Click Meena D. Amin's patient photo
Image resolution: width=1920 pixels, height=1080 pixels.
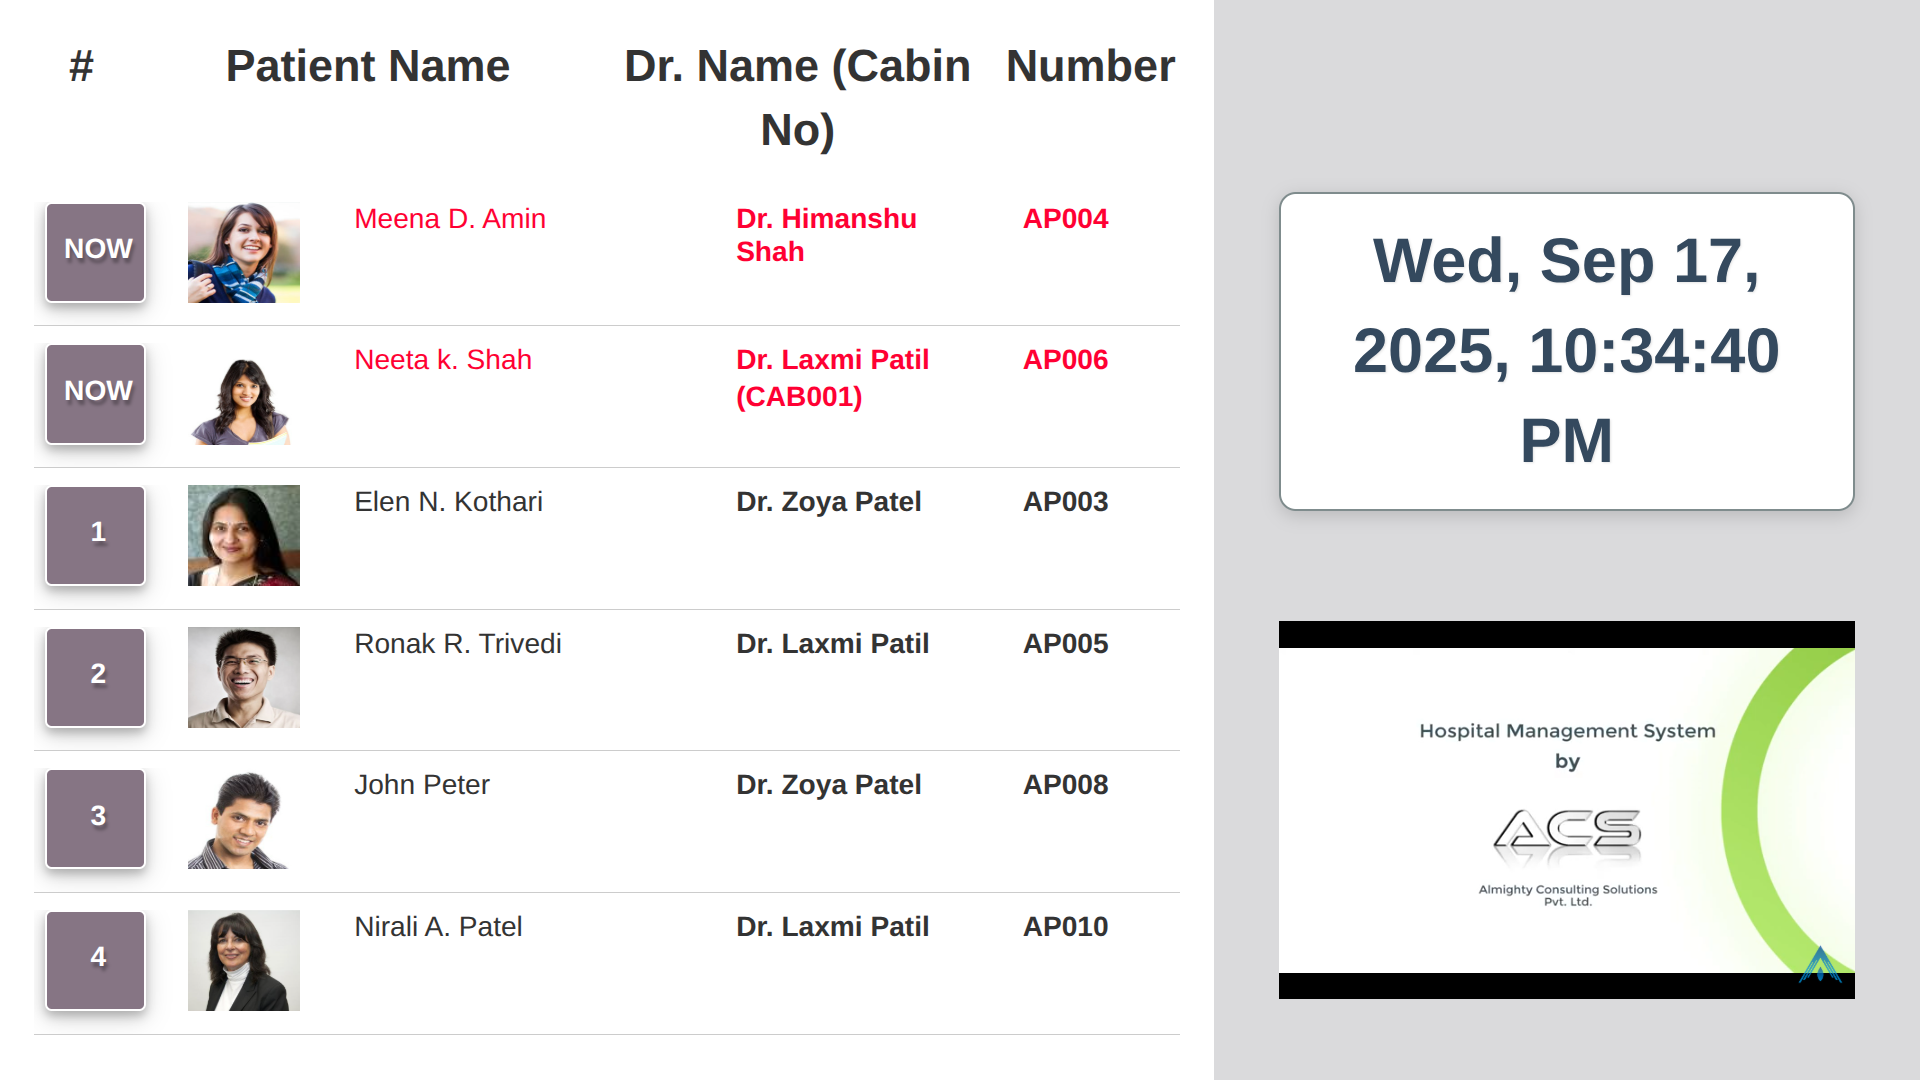coord(243,253)
